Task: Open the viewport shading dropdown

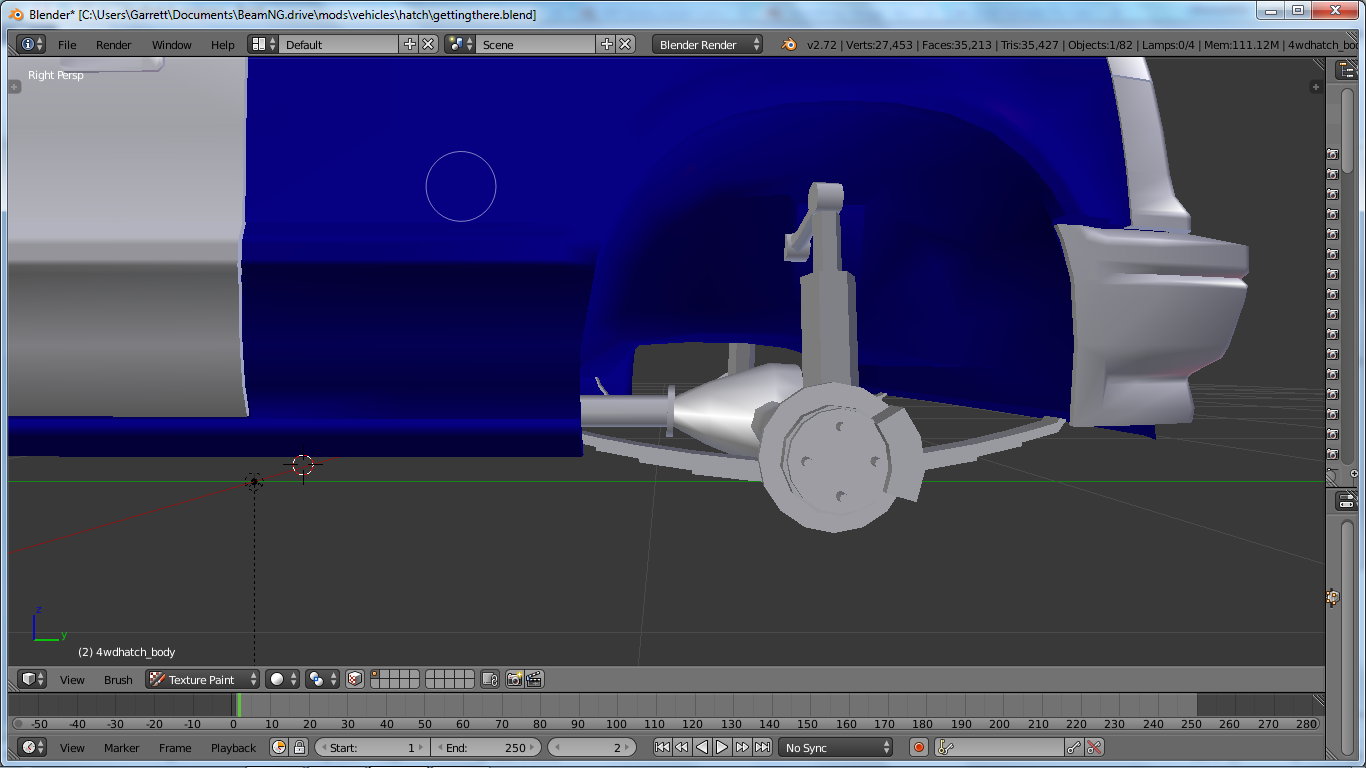Action: [x=282, y=679]
